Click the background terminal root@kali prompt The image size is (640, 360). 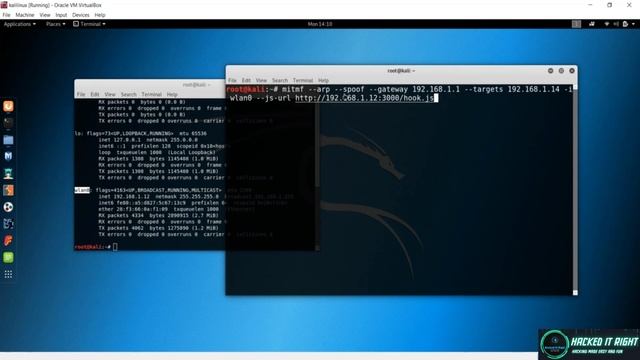[x=93, y=247]
